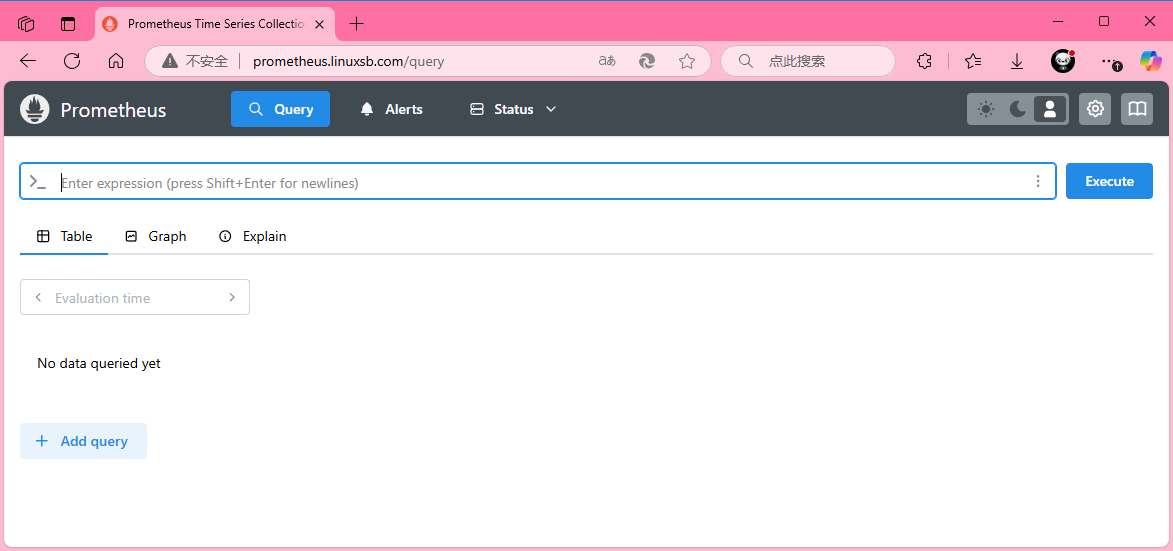Open workspaces icon in title bar

pyautogui.click(x=26, y=23)
